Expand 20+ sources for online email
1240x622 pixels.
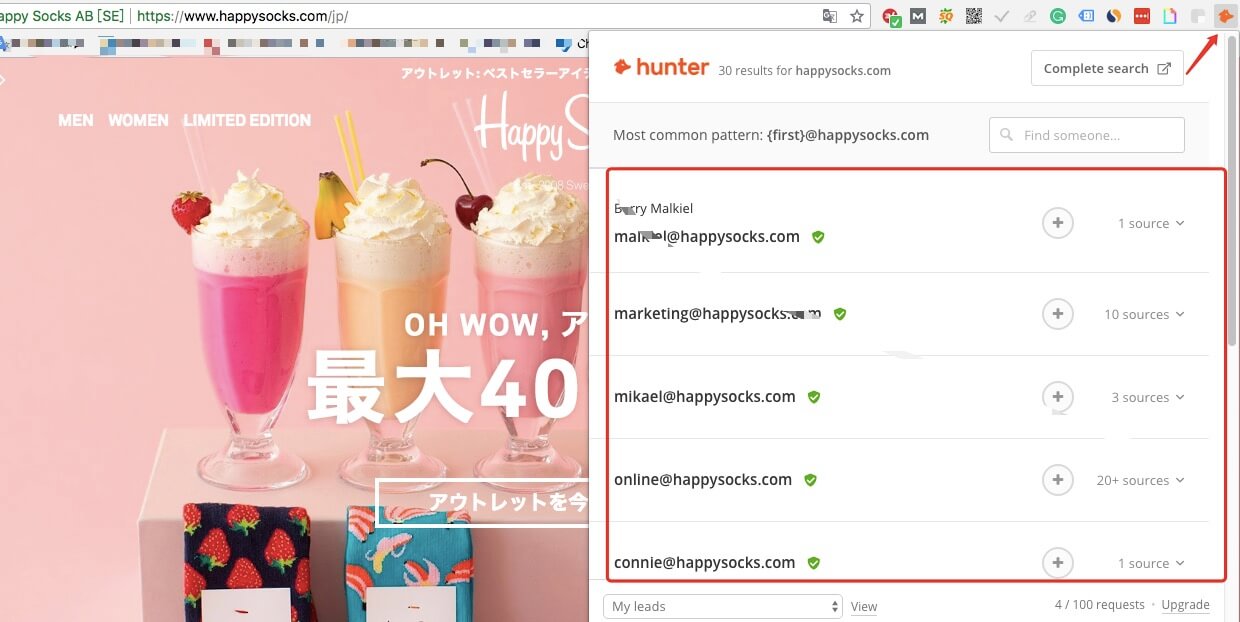tap(1140, 480)
